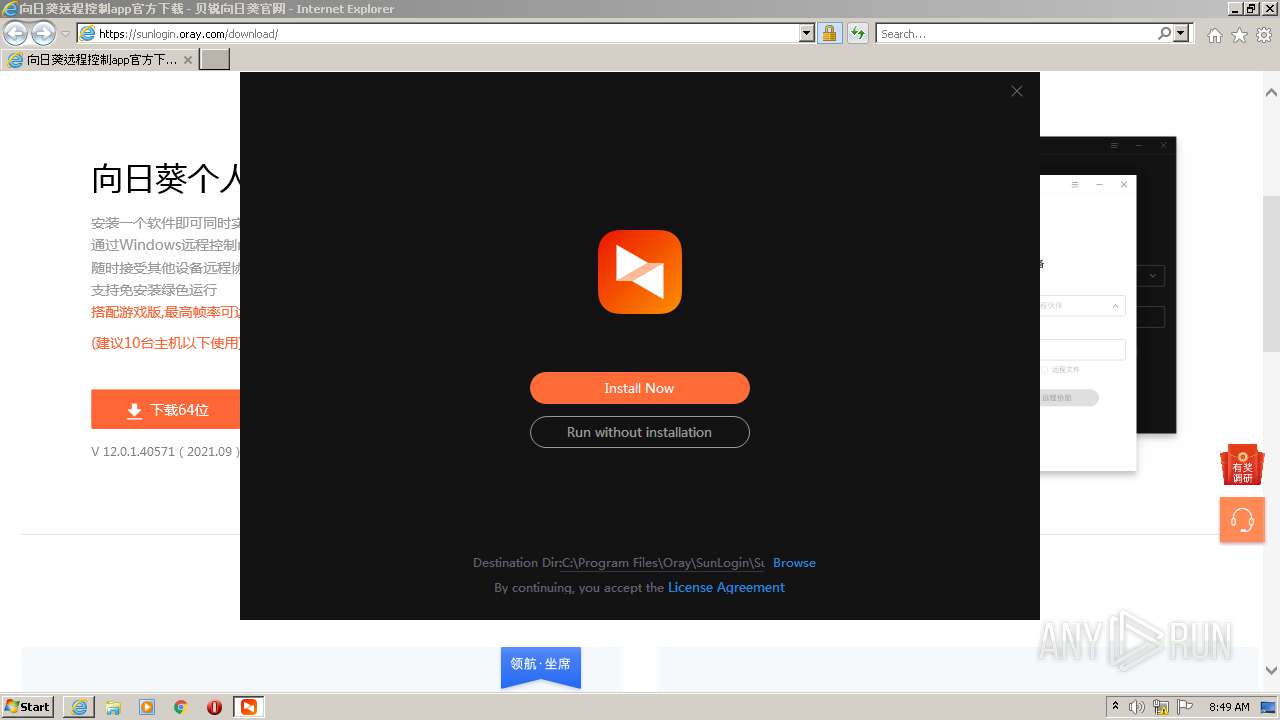Open the recent pages dropdown arrow
This screenshot has height=720, width=1280.
(65, 34)
